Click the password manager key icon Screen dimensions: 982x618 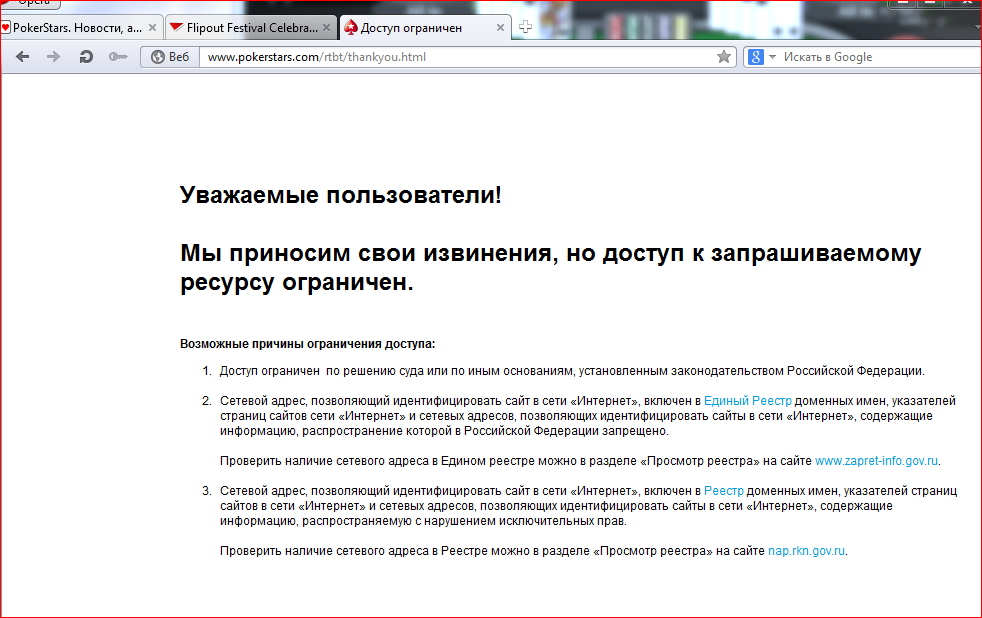pos(117,57)
